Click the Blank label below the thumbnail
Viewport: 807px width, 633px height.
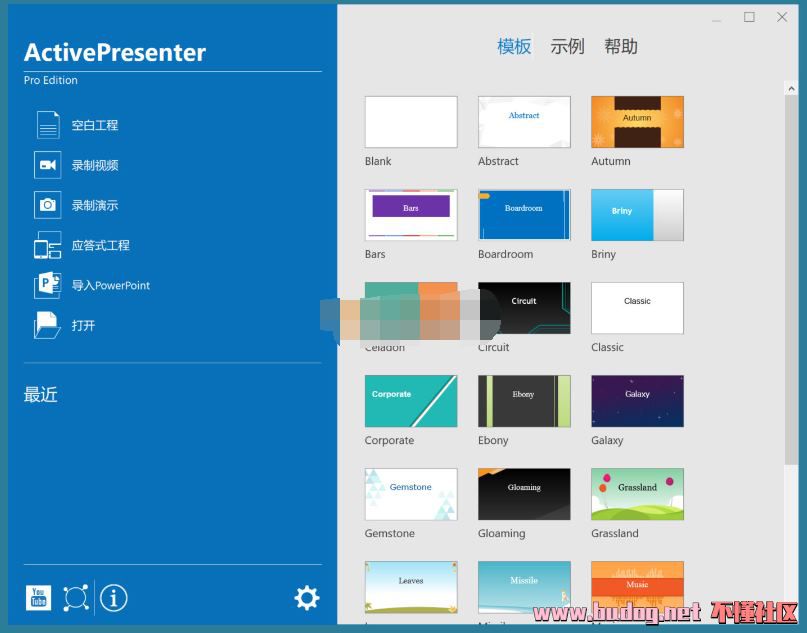(378, 161)
